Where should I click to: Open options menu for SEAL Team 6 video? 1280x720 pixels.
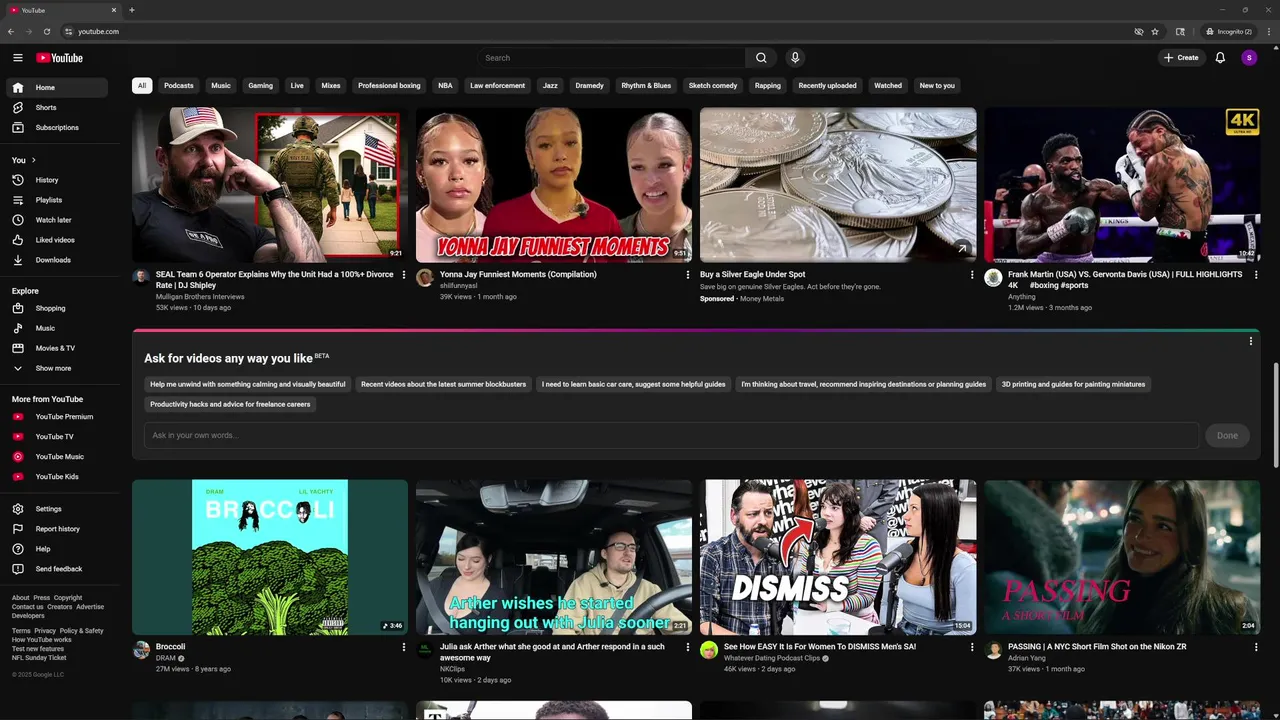point(404,275)
